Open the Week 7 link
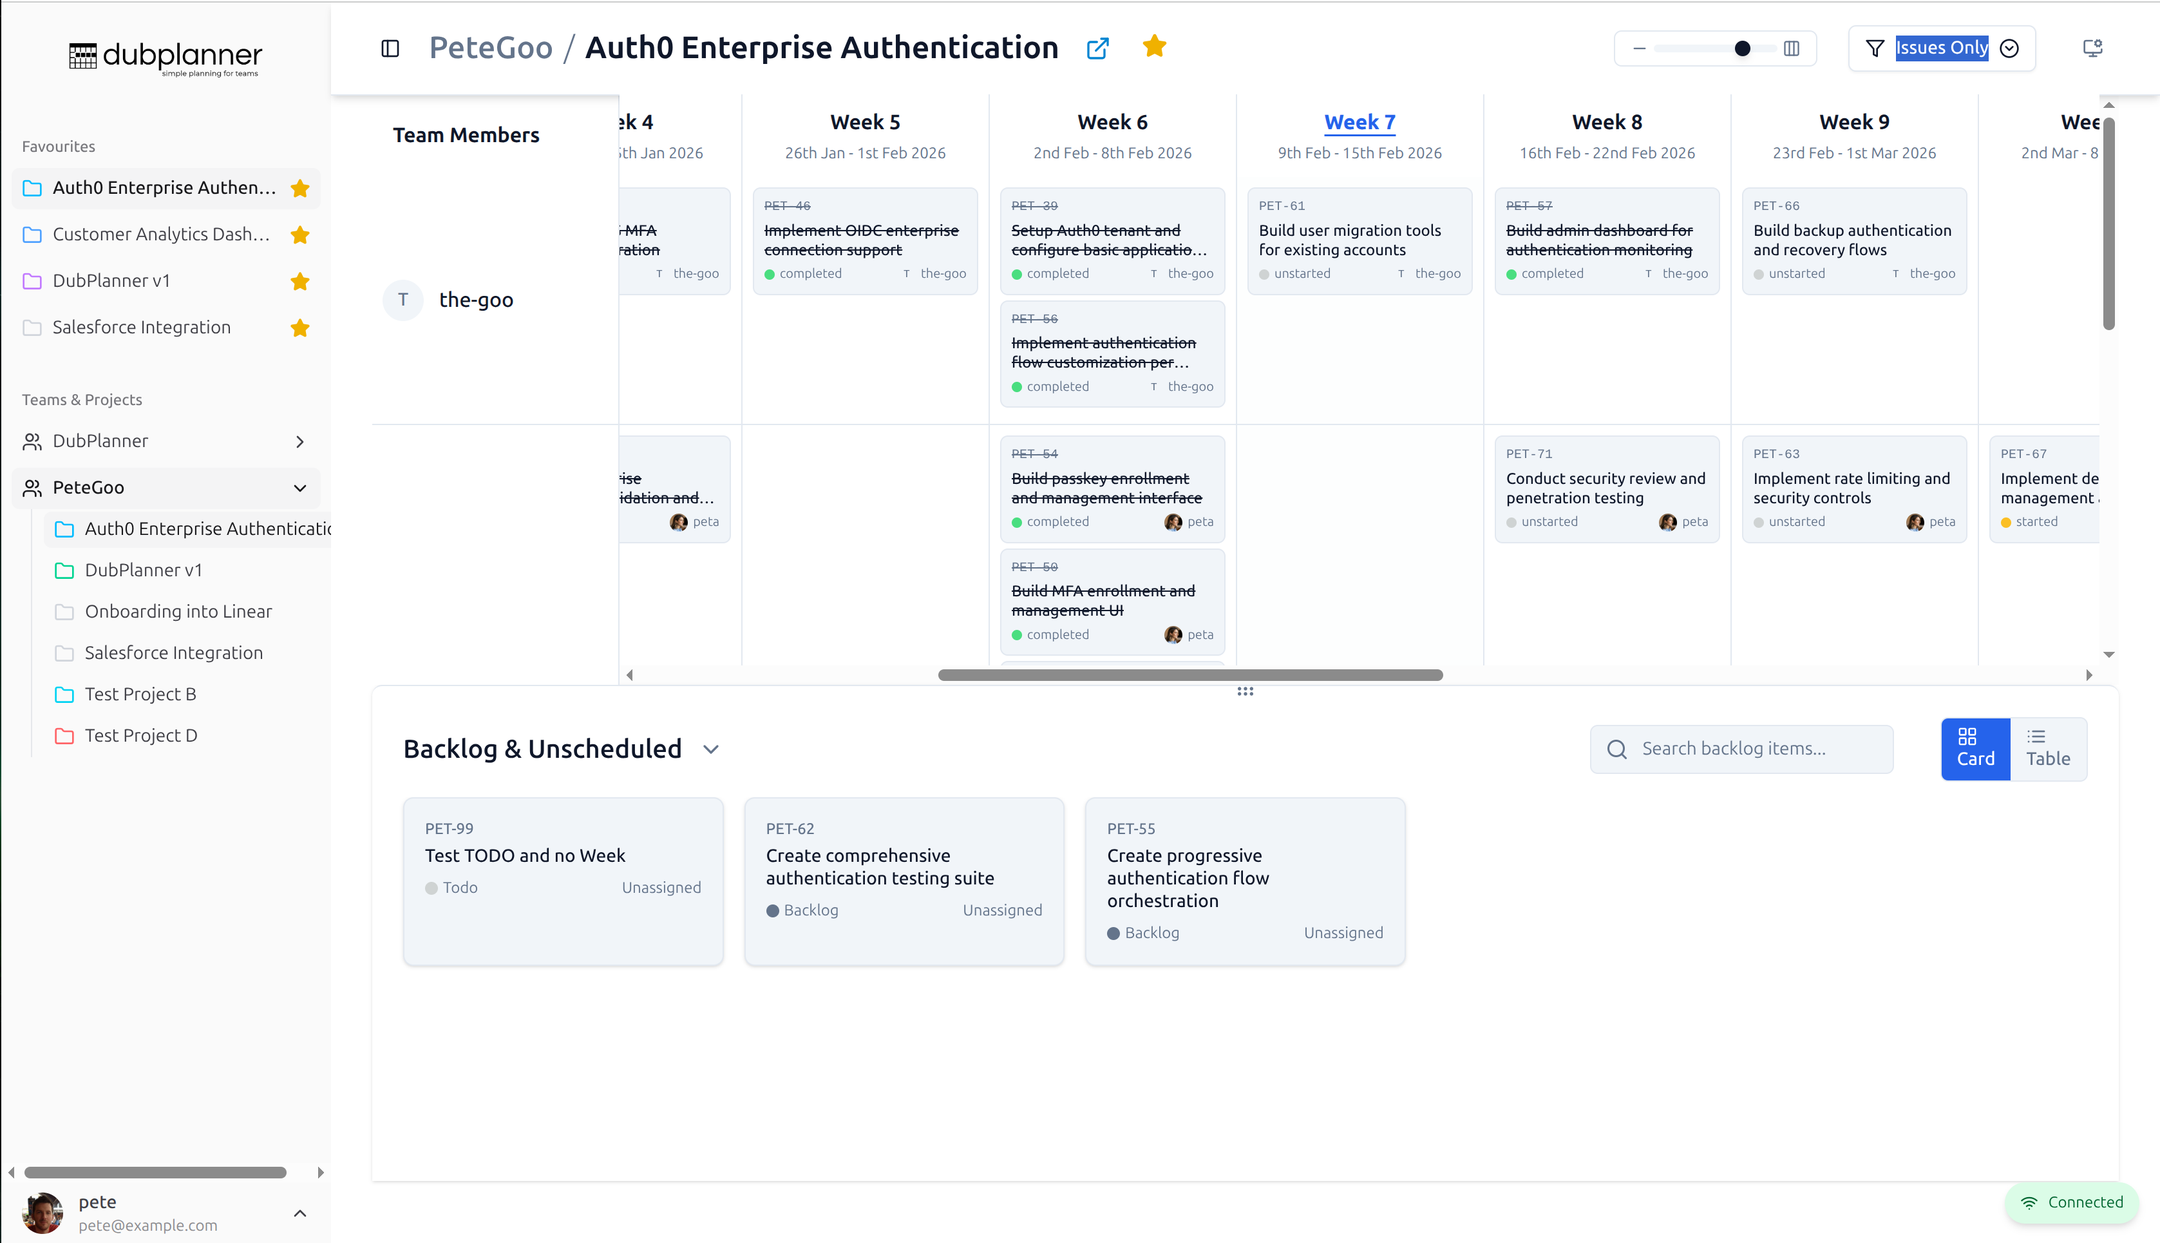 (1359, 121)
